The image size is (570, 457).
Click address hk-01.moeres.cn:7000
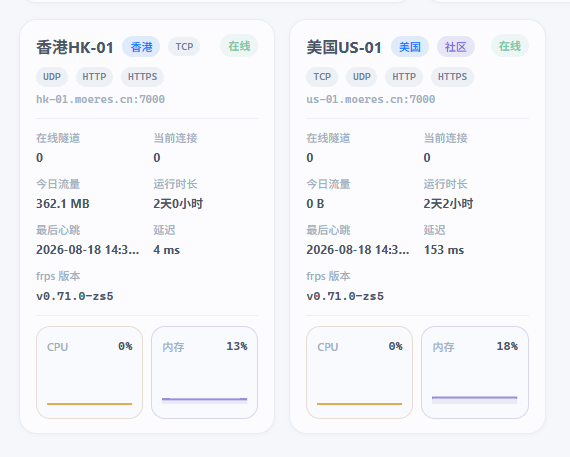click(x=100, y=99)
